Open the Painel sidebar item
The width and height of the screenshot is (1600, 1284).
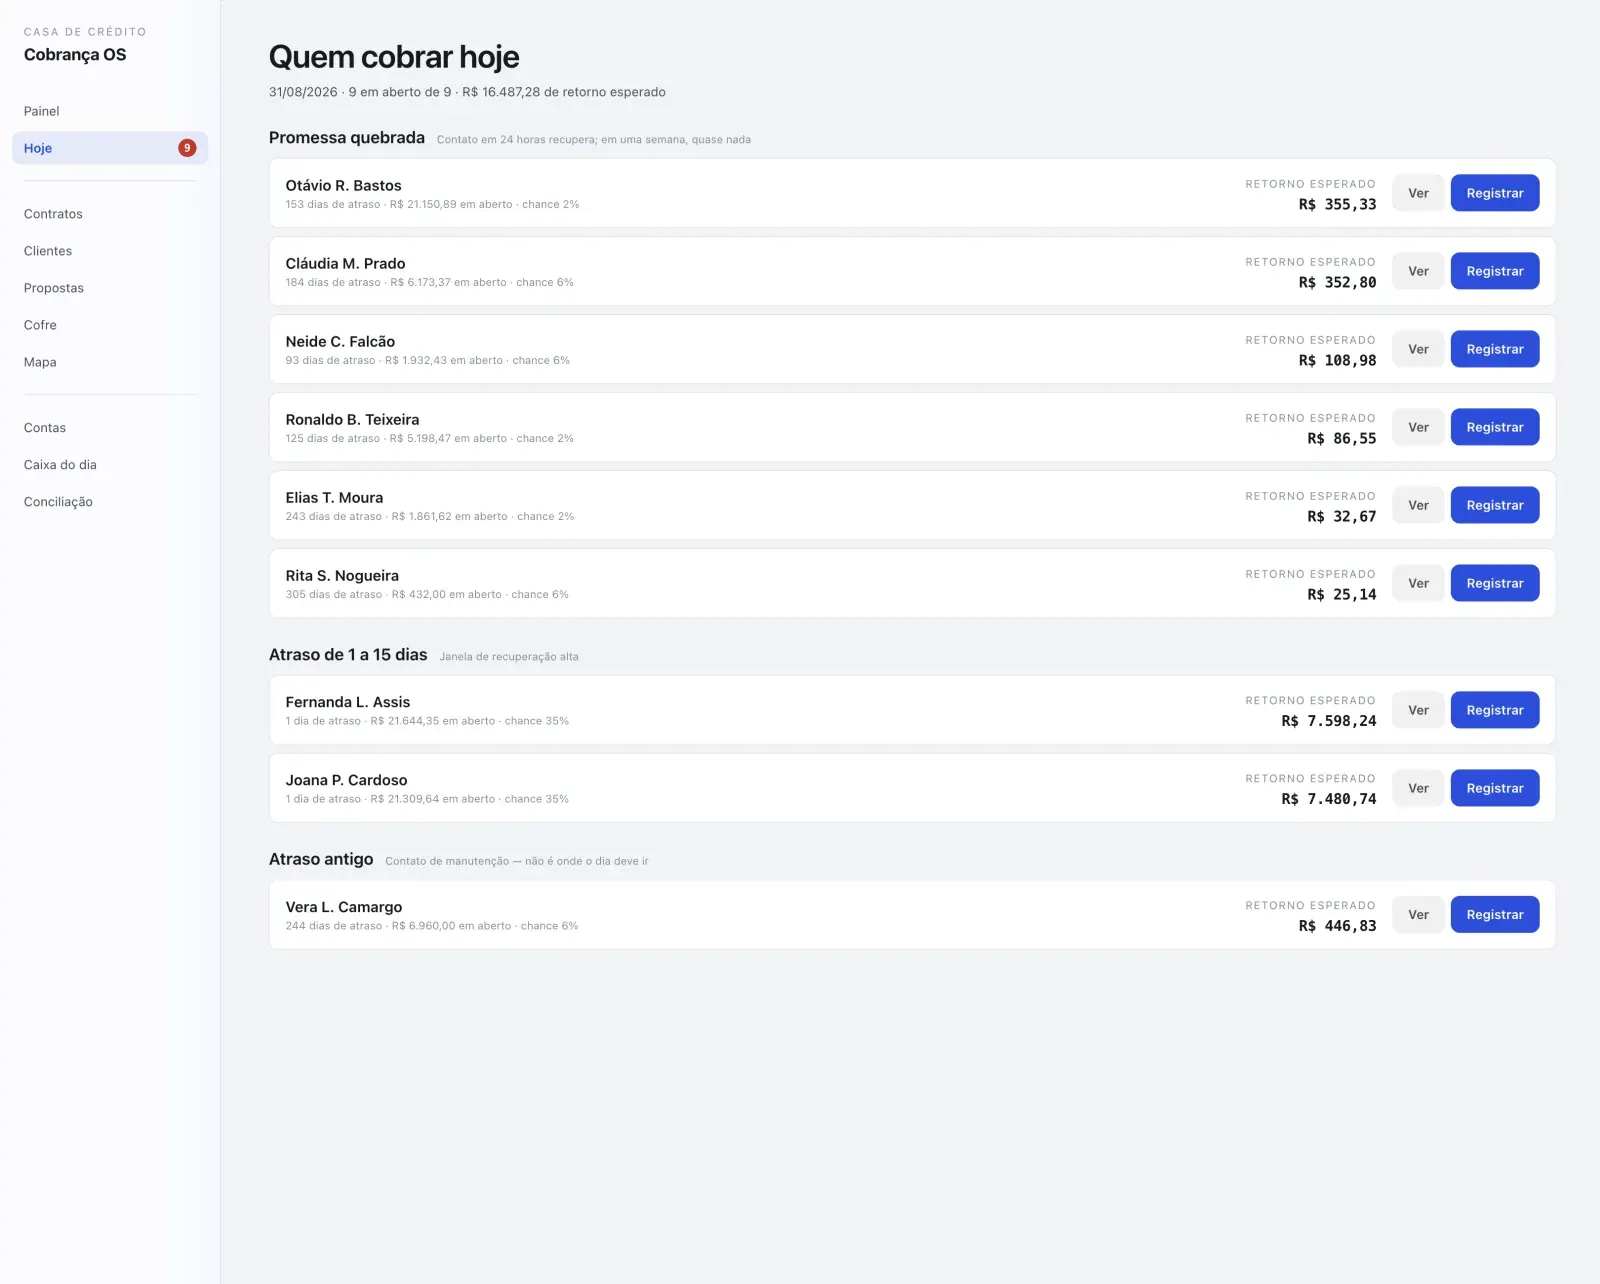click(110, 111)
